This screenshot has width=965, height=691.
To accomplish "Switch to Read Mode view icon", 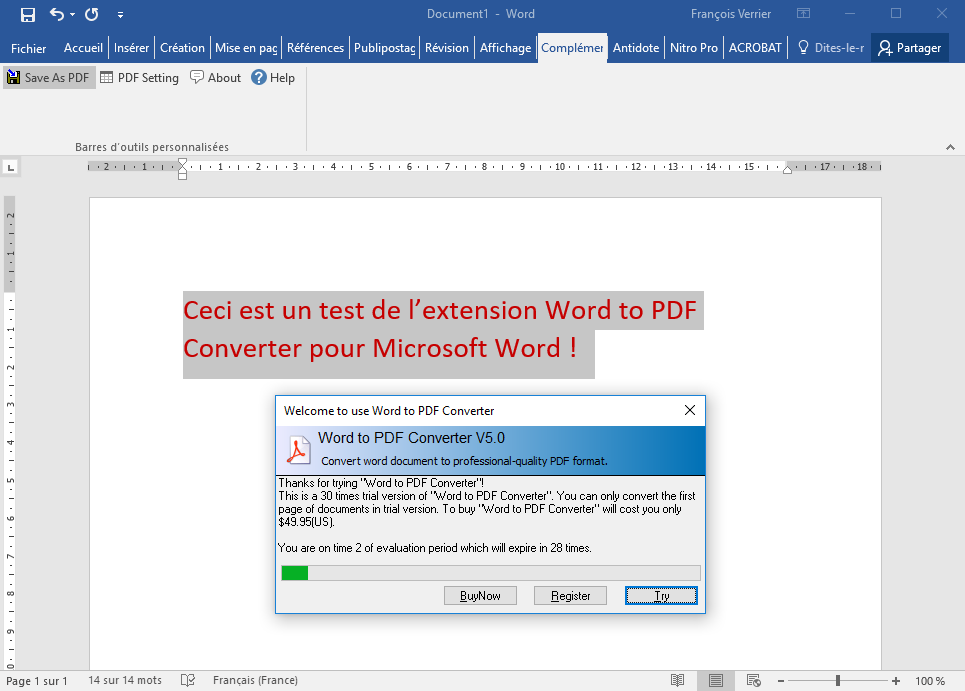I will pos(678,680).
